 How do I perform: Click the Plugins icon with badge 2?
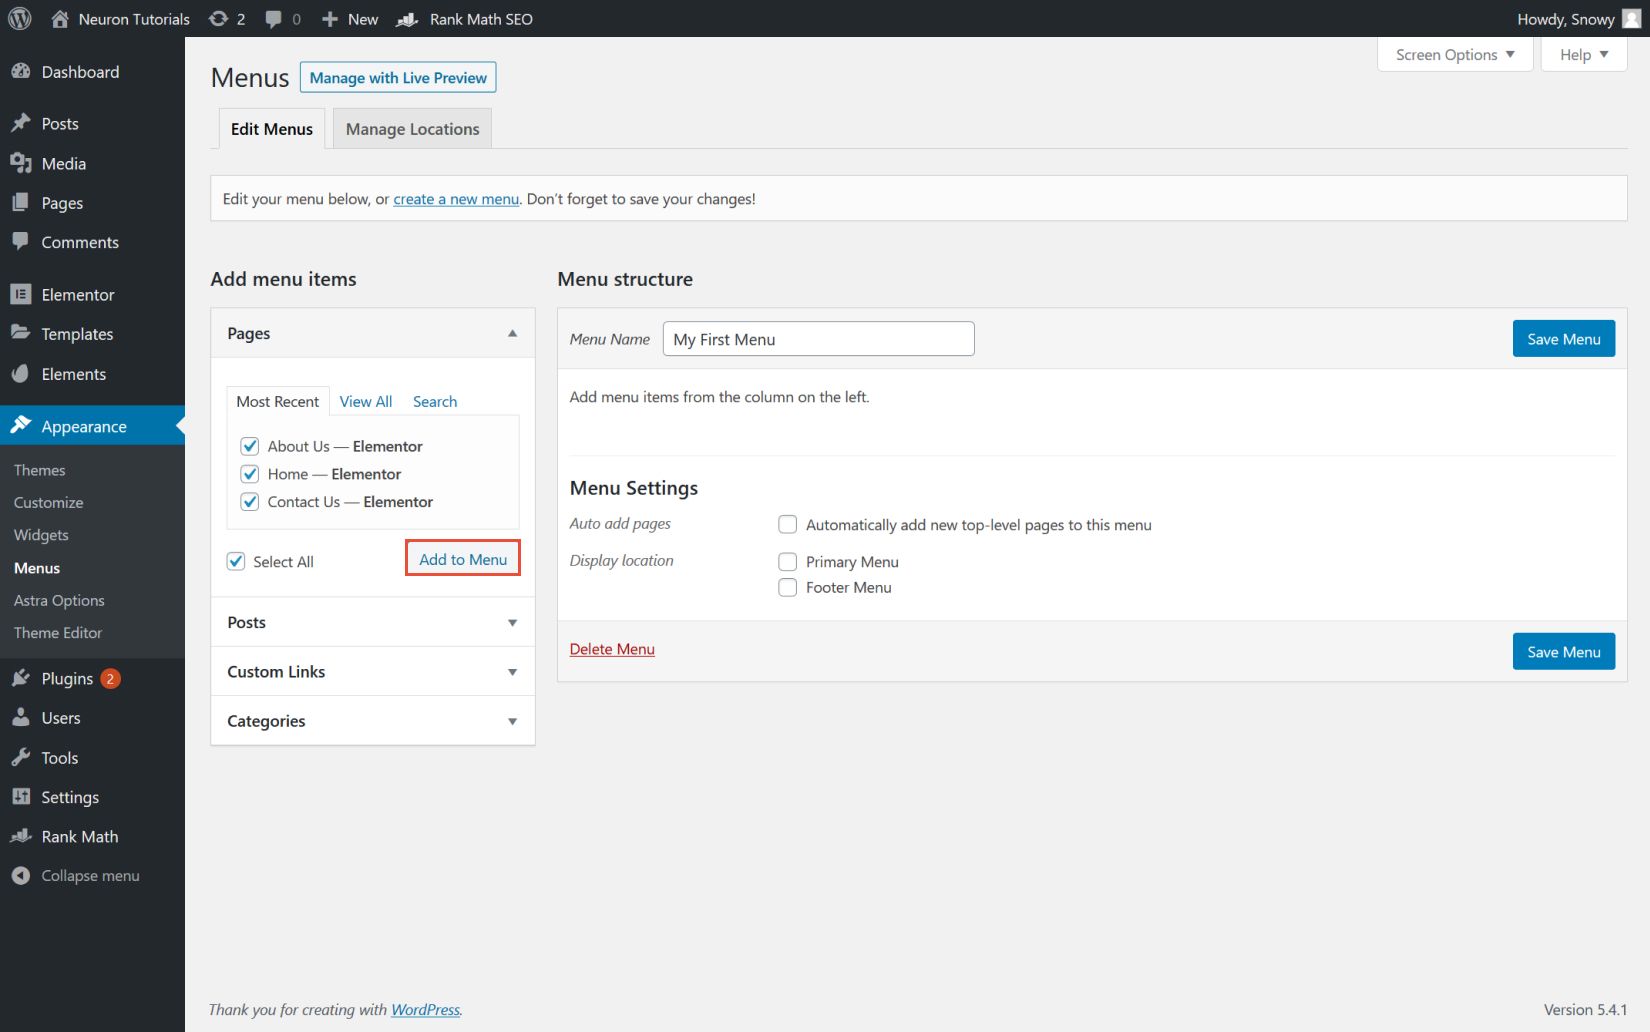click(22, 678)
